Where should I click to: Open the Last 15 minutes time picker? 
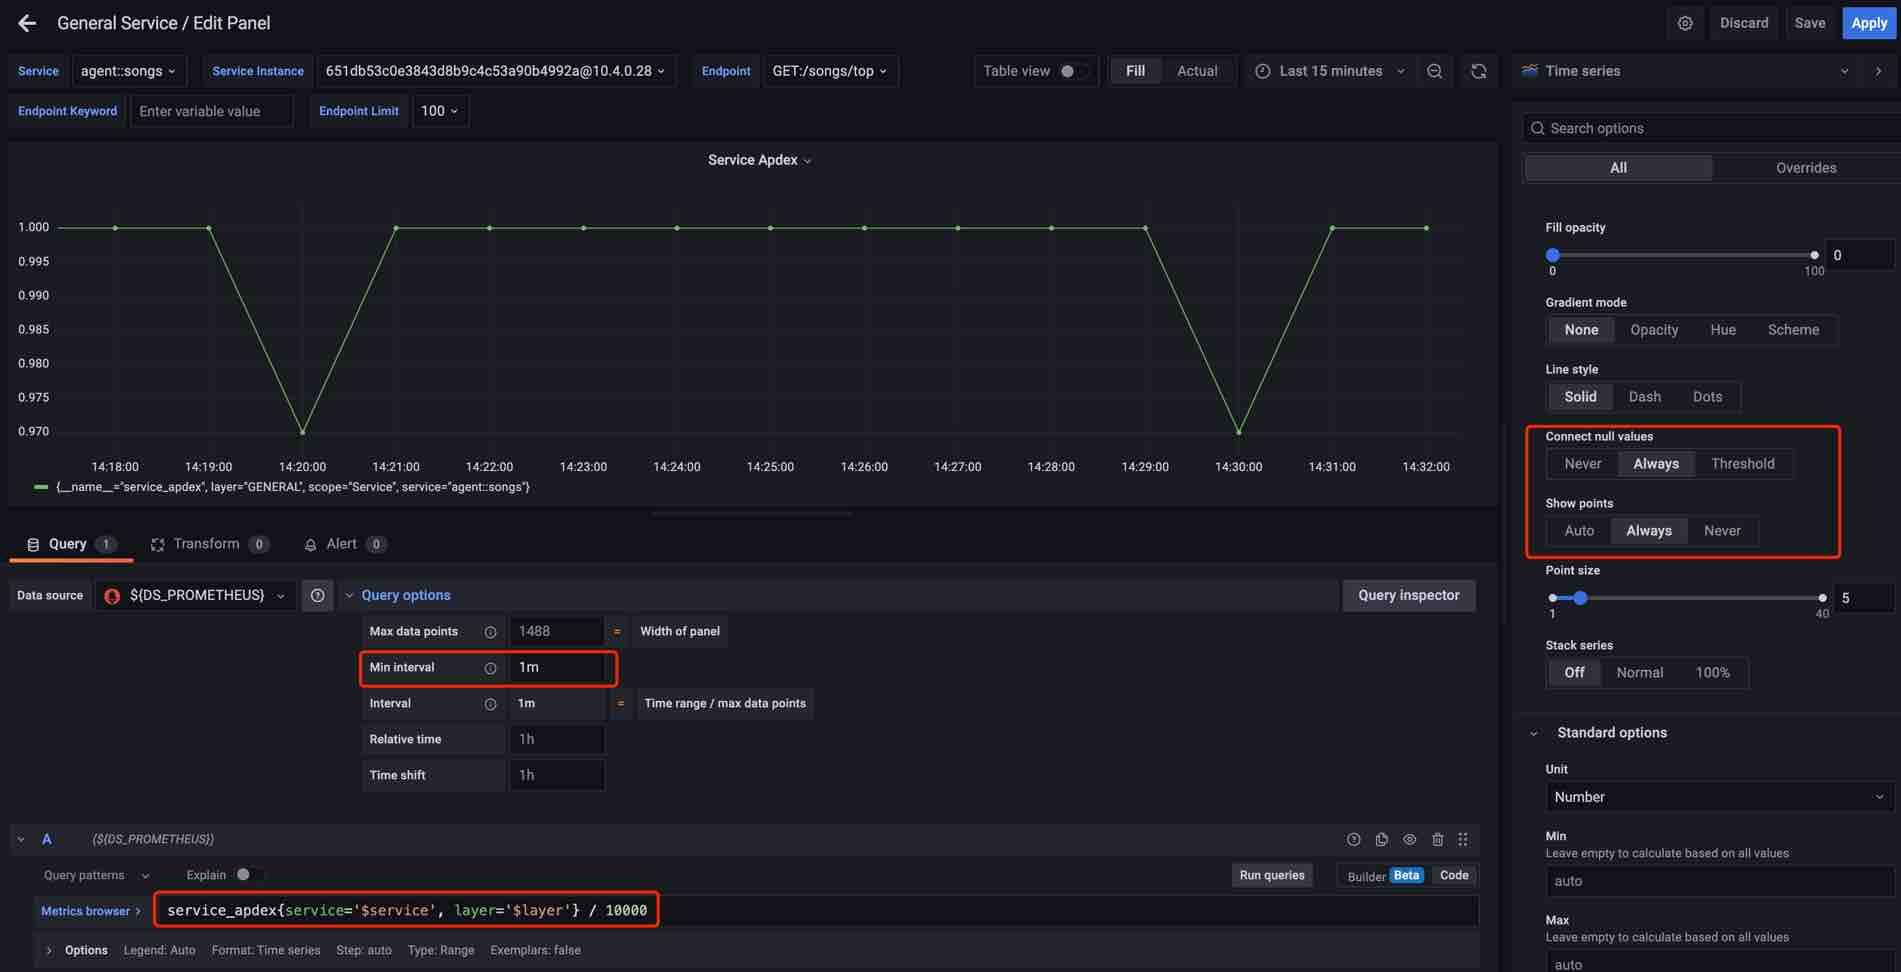click(1330, 71)
